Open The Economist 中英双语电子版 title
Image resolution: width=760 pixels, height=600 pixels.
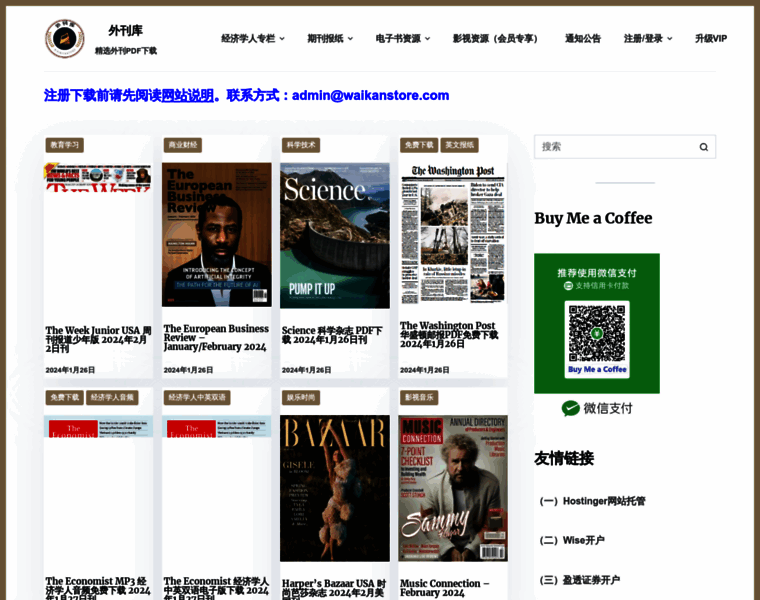click(x=216, y=588)
